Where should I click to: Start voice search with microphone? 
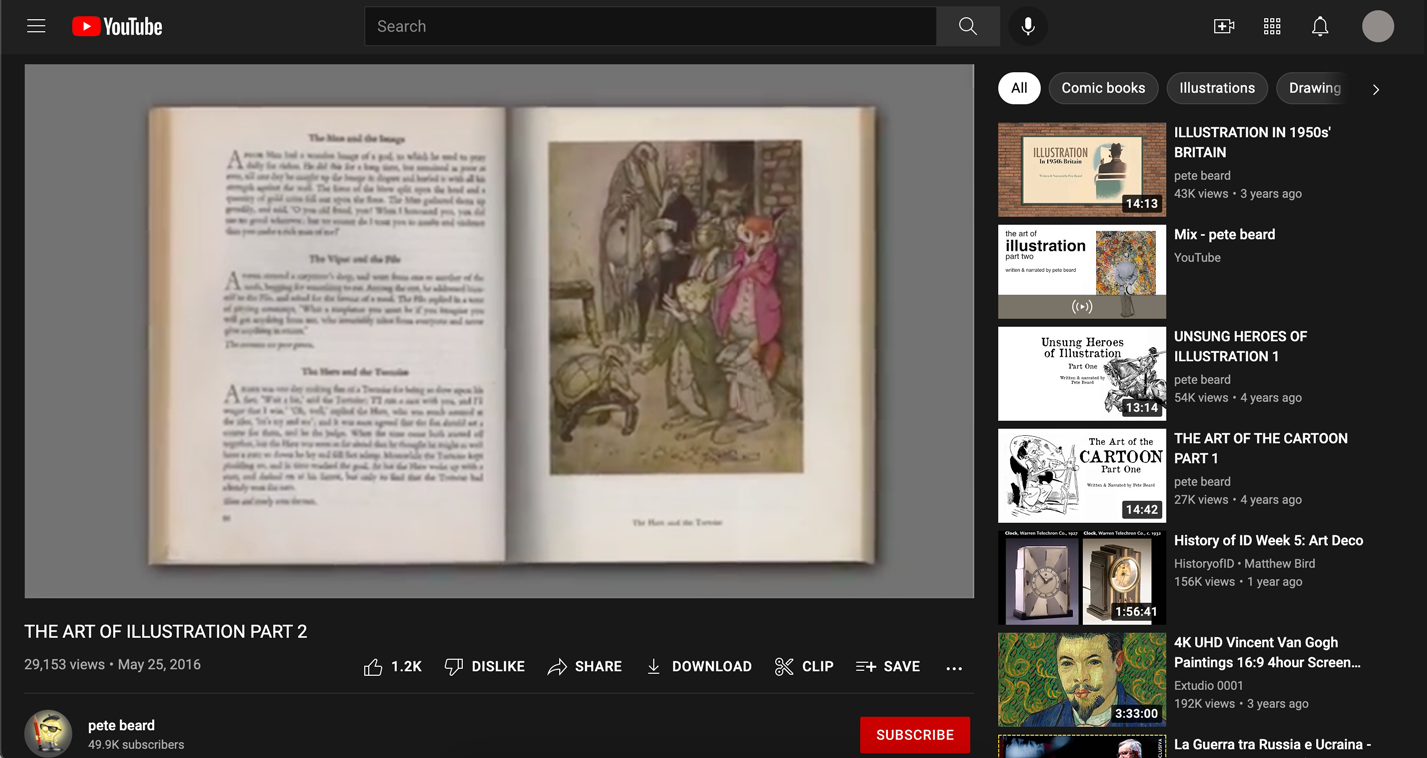1028,26
